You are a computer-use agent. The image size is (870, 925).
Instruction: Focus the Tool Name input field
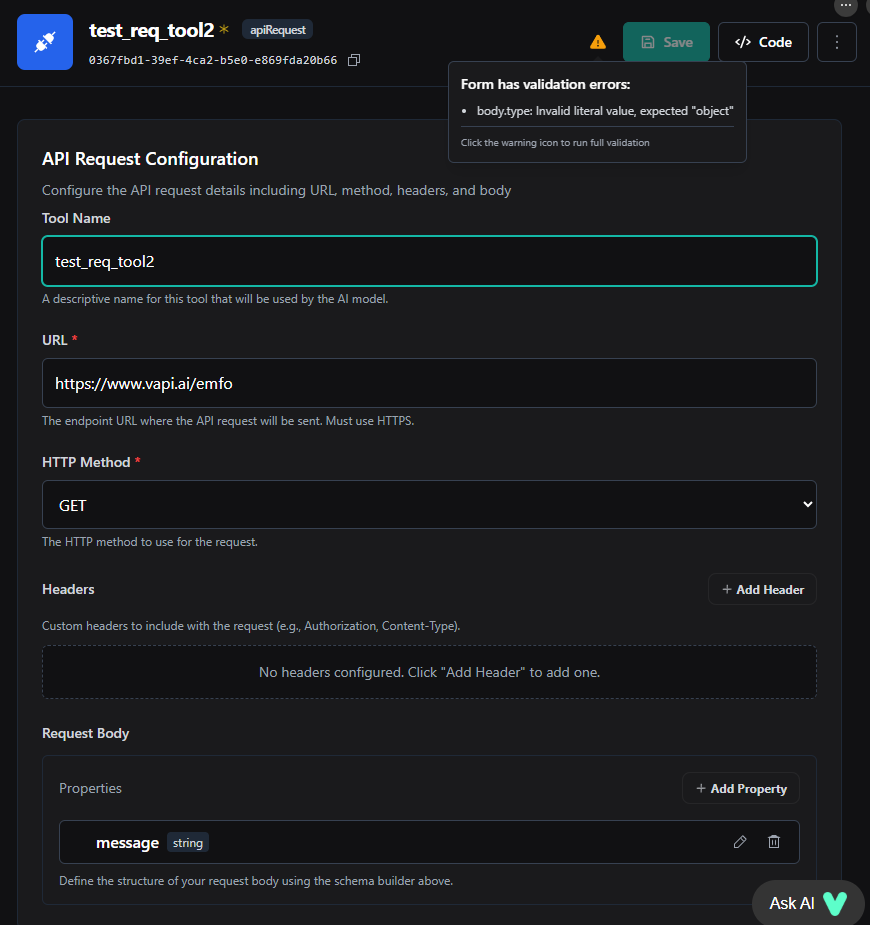[x=429, y=262]
